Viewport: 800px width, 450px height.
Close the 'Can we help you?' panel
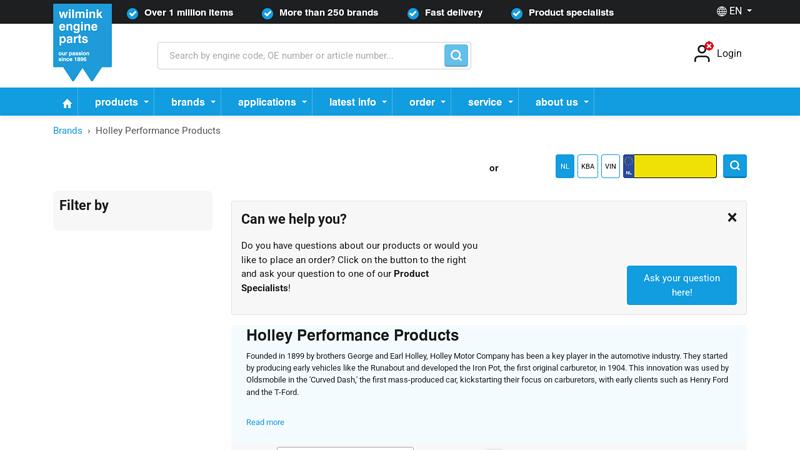click(732, 218)
